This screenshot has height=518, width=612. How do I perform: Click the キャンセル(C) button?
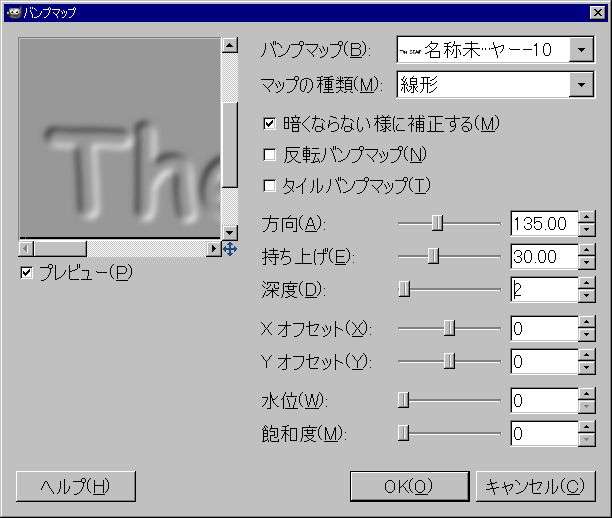point(536,486)
